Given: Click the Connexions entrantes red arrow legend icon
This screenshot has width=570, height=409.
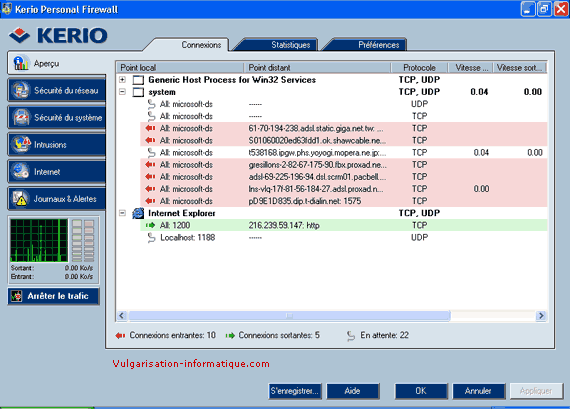Looking at the screenshot, I should click(x=120, y=335).
